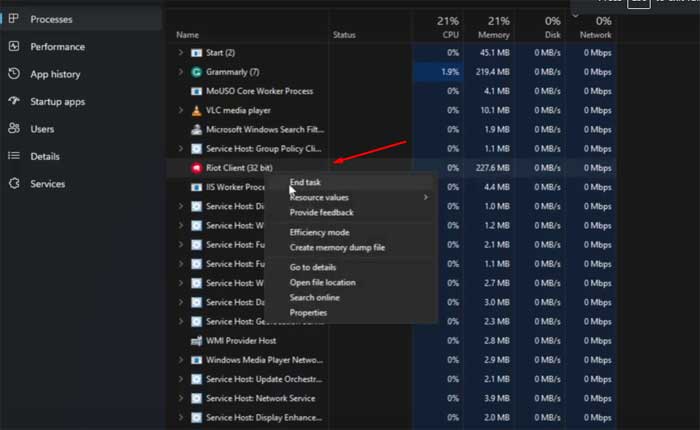Screen dimensions: 700x430
Task: Sort processes by Memory column header
Action: pos(496,27)
